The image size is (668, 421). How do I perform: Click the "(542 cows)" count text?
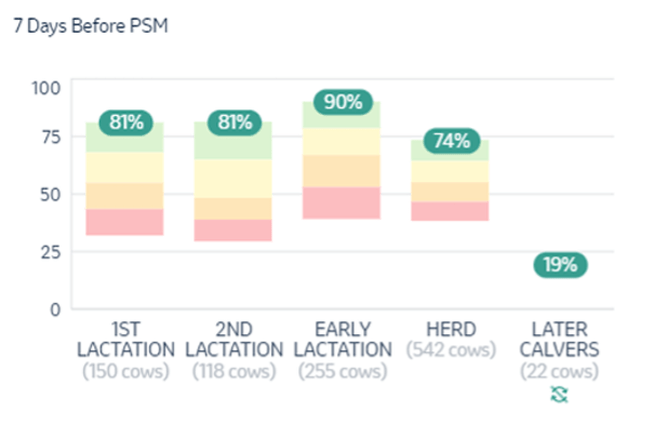pyautogui.click(x=451, y=350)
